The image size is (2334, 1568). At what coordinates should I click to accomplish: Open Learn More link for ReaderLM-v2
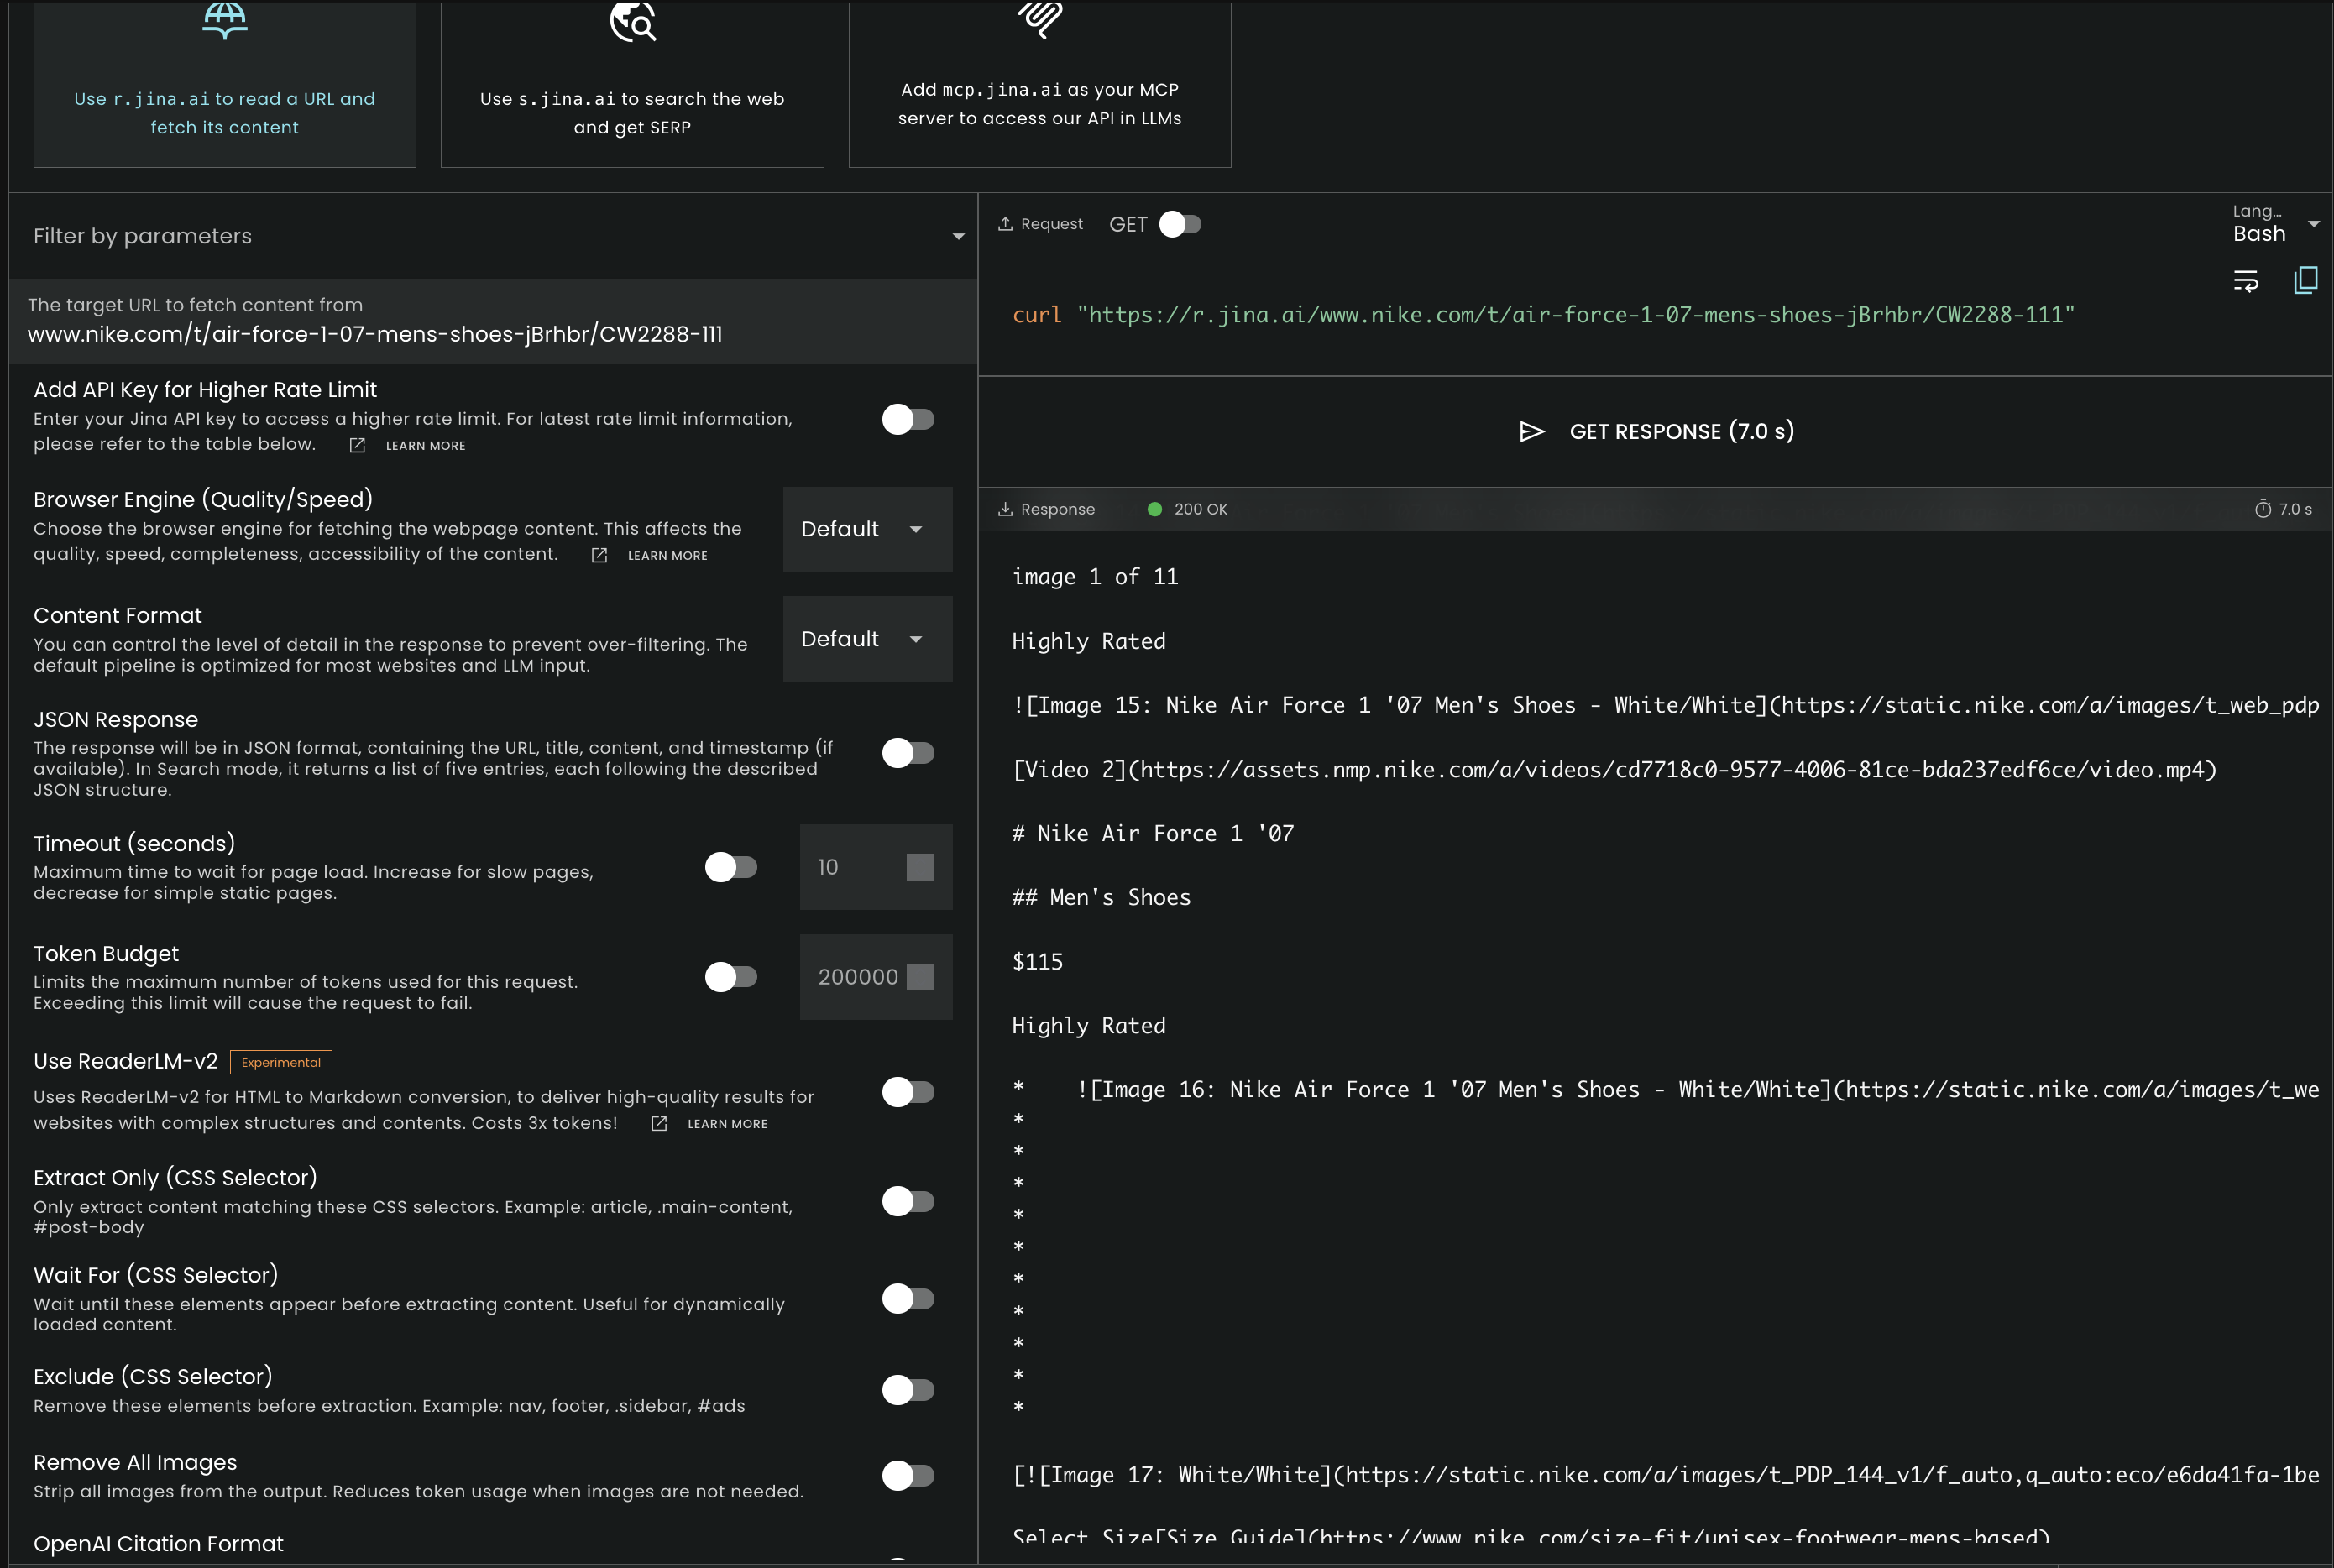click(727, 1124)
